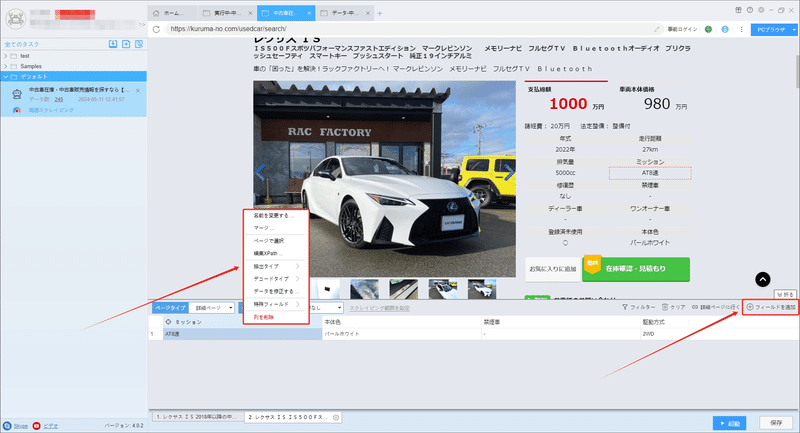Open the three-dot more options menu
Screen dimensions: 800x433
pyautogui.click(x=741, y=29)
